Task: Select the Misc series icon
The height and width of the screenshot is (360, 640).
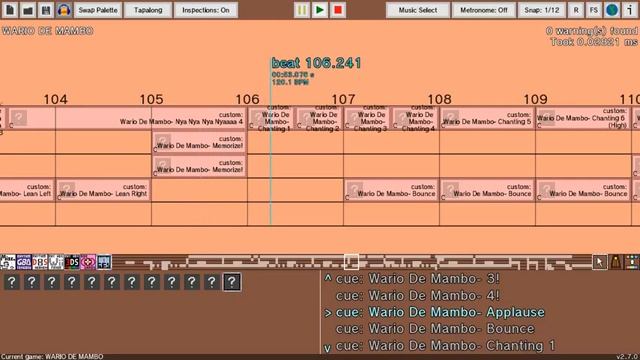Action: [x=8, y=262]
